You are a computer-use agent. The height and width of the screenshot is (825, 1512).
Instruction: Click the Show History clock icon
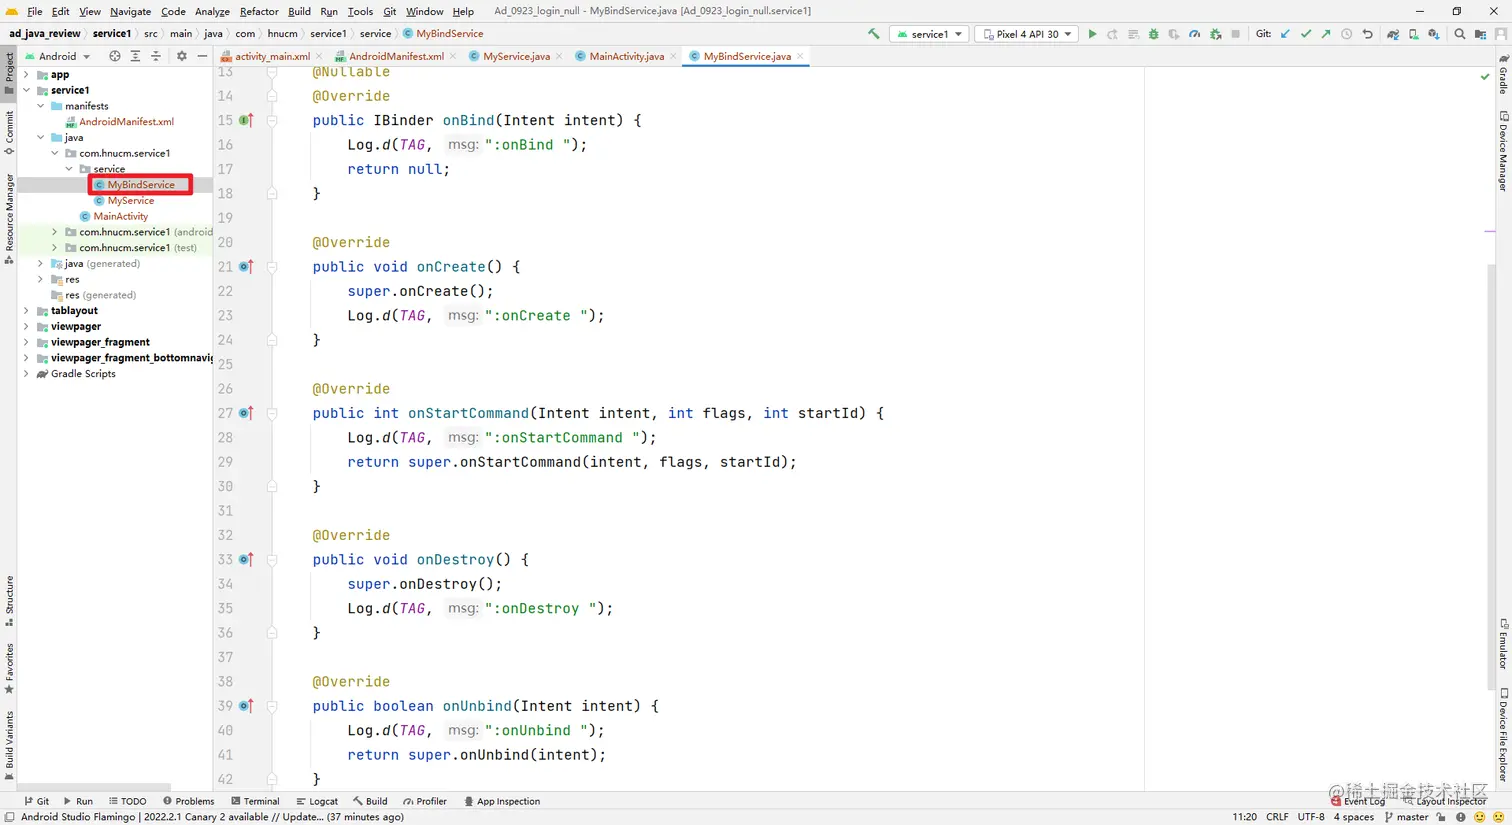[1347, 34]
